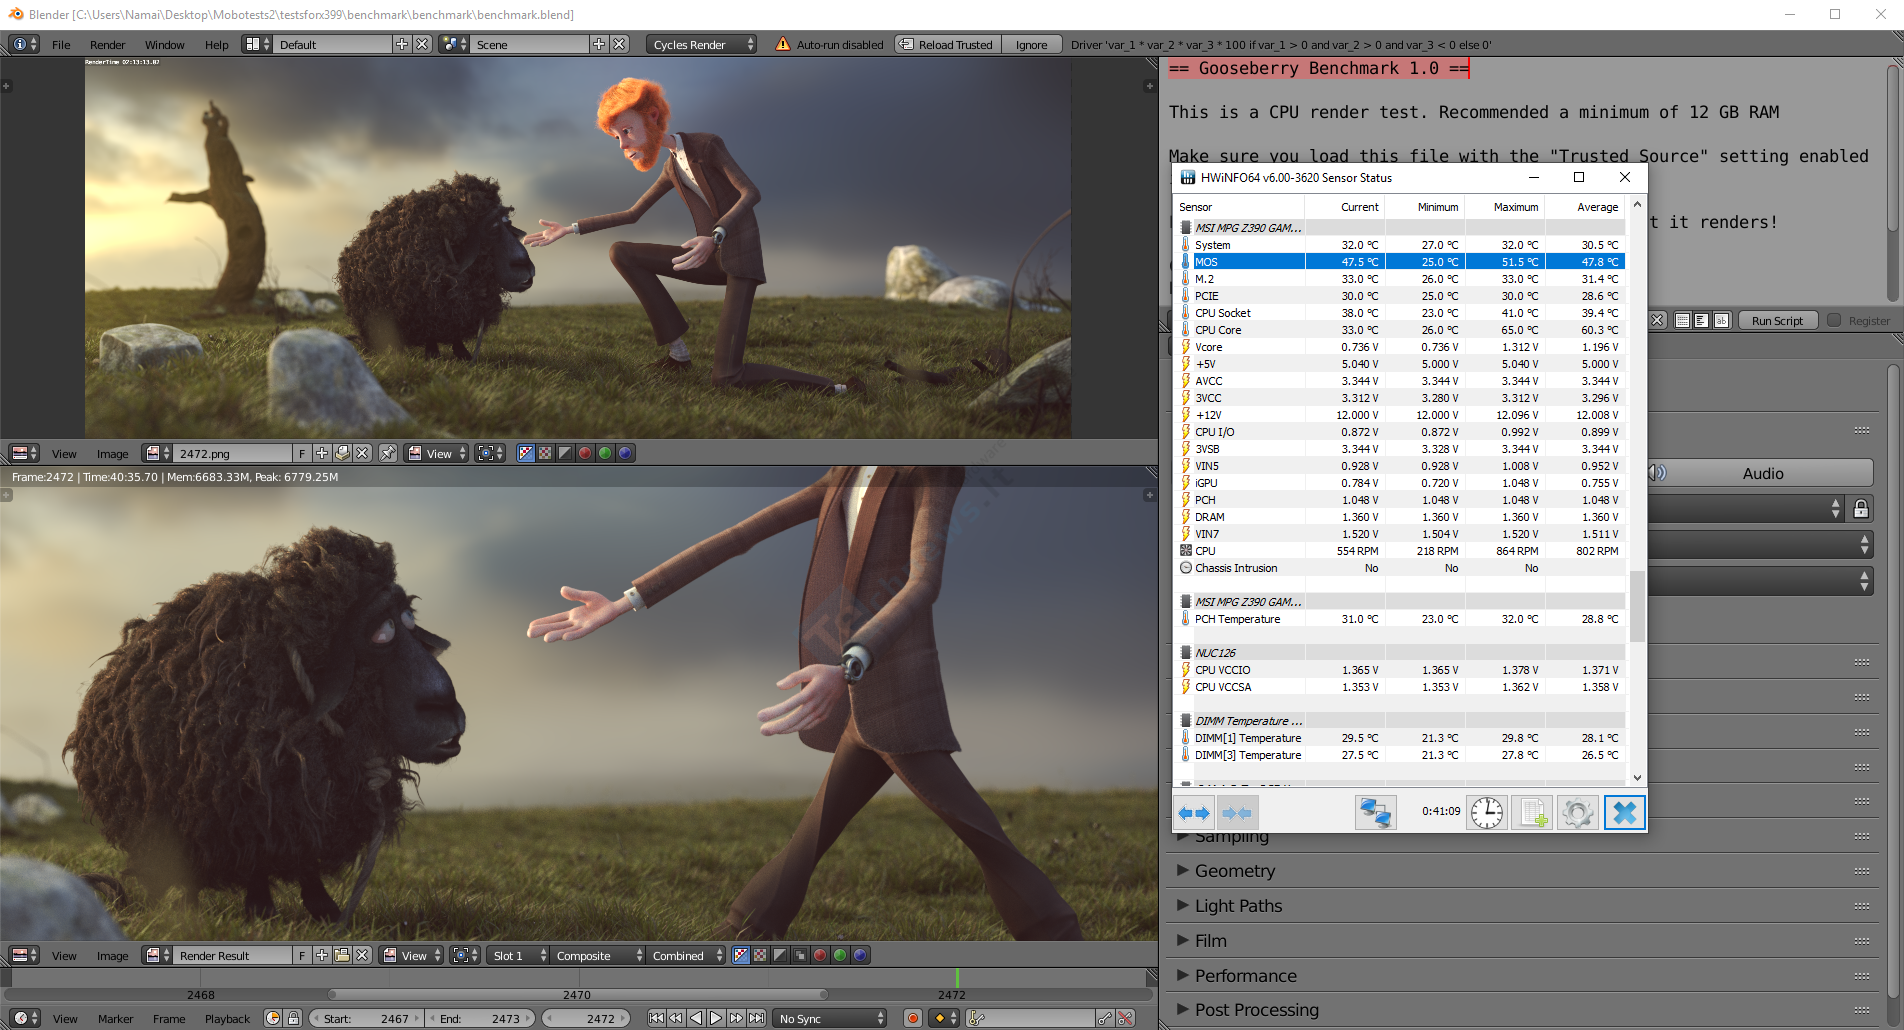Toggle the red channel display in the Render Result editor

pos(820,955)
